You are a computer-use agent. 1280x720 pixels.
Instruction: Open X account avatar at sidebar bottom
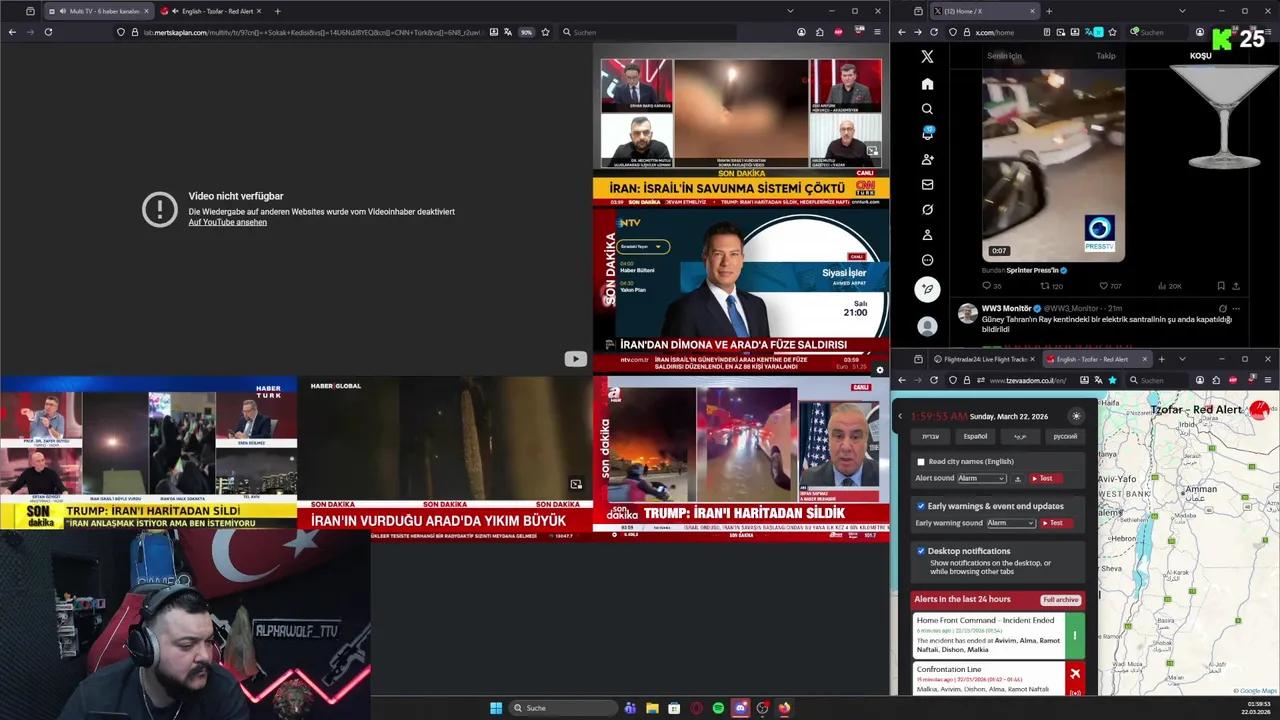point(927,326)
